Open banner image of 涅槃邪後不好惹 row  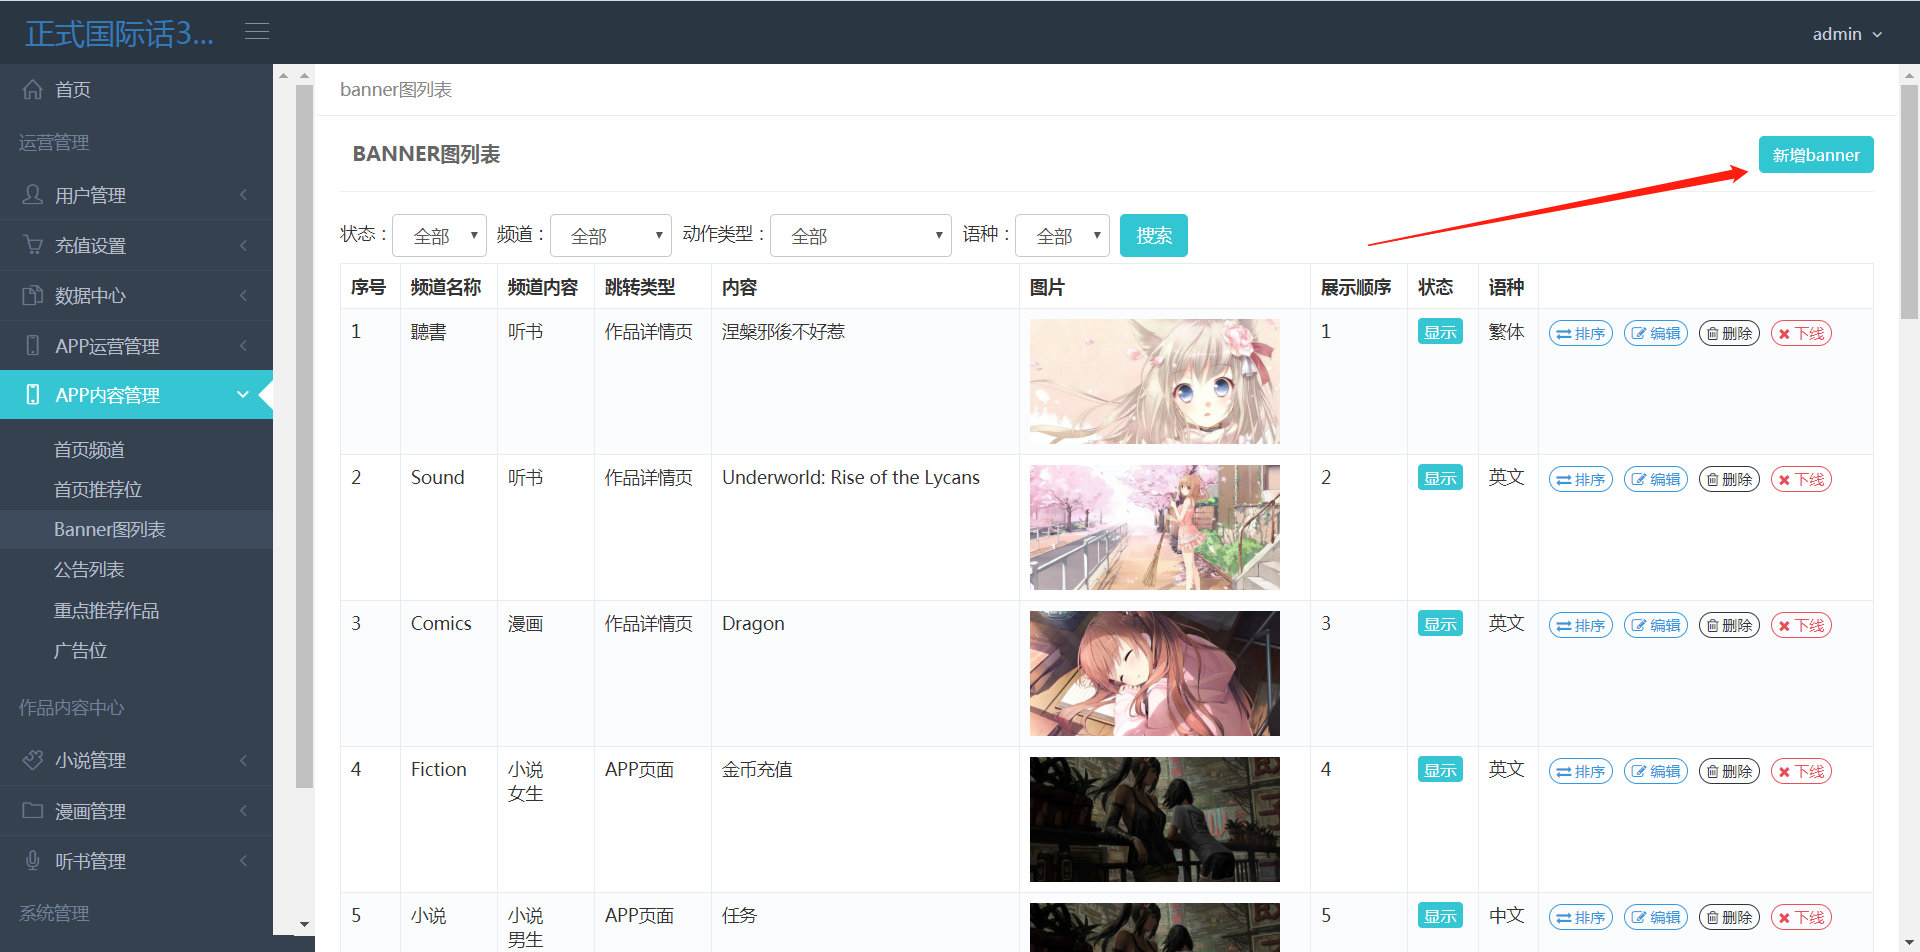tap(1155, 382)
